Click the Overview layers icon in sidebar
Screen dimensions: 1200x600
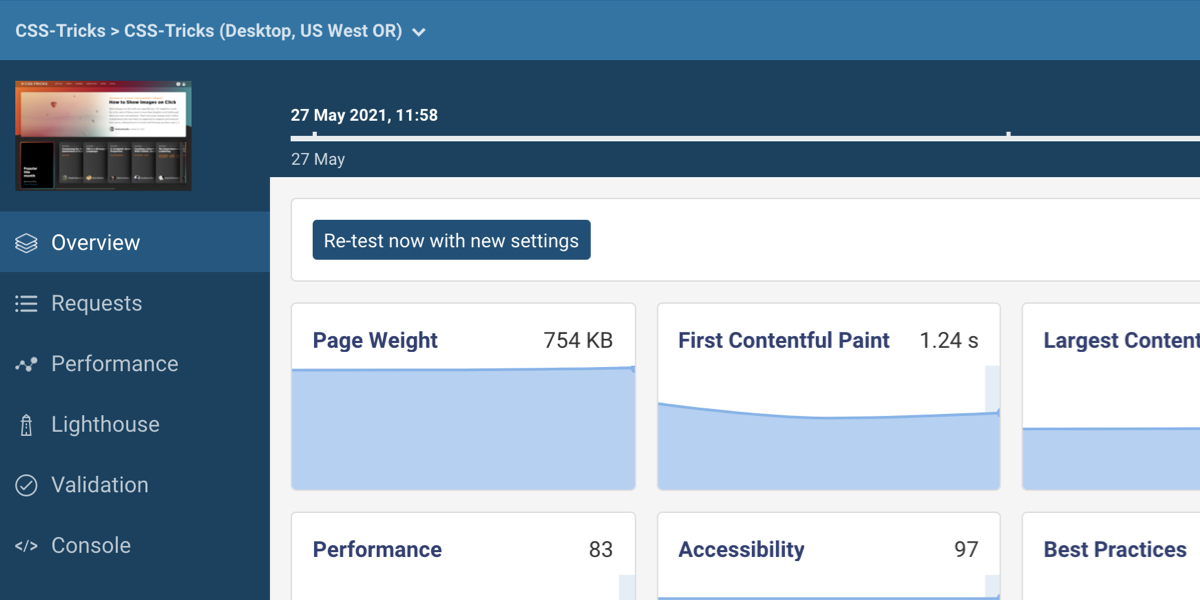[26, 243]
